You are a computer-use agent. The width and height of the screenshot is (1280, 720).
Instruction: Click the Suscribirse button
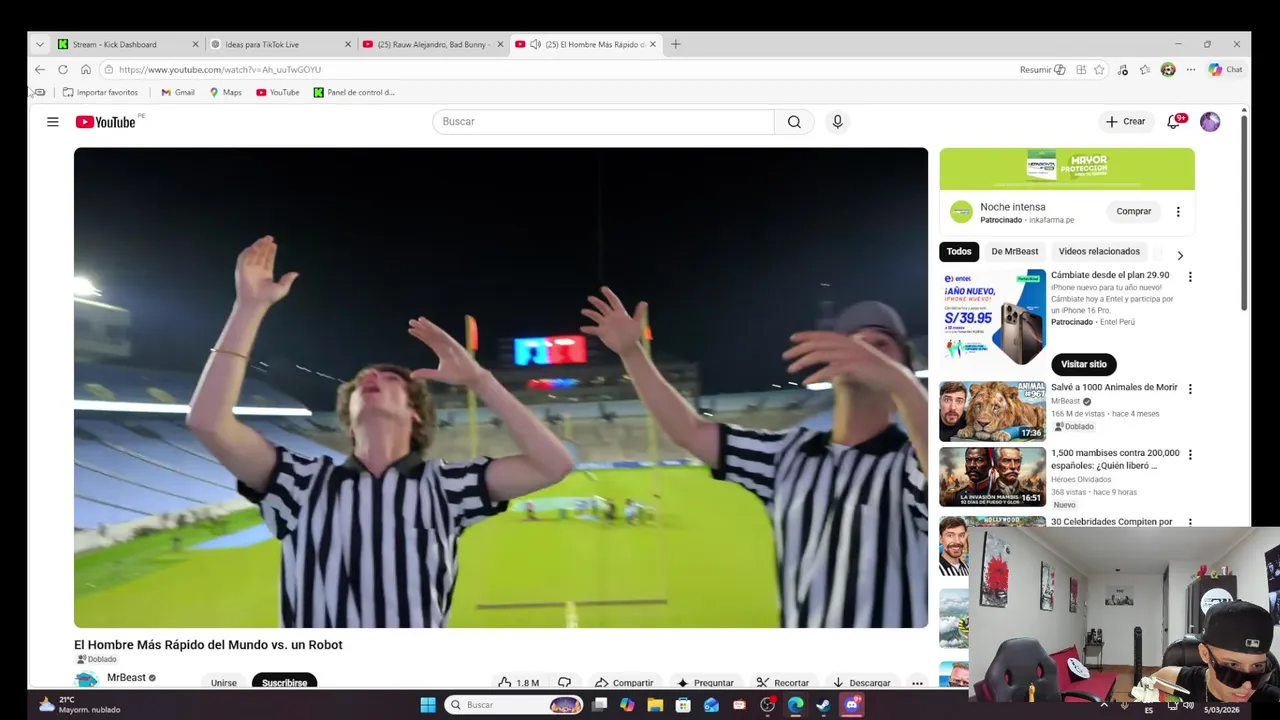point(284,683)
